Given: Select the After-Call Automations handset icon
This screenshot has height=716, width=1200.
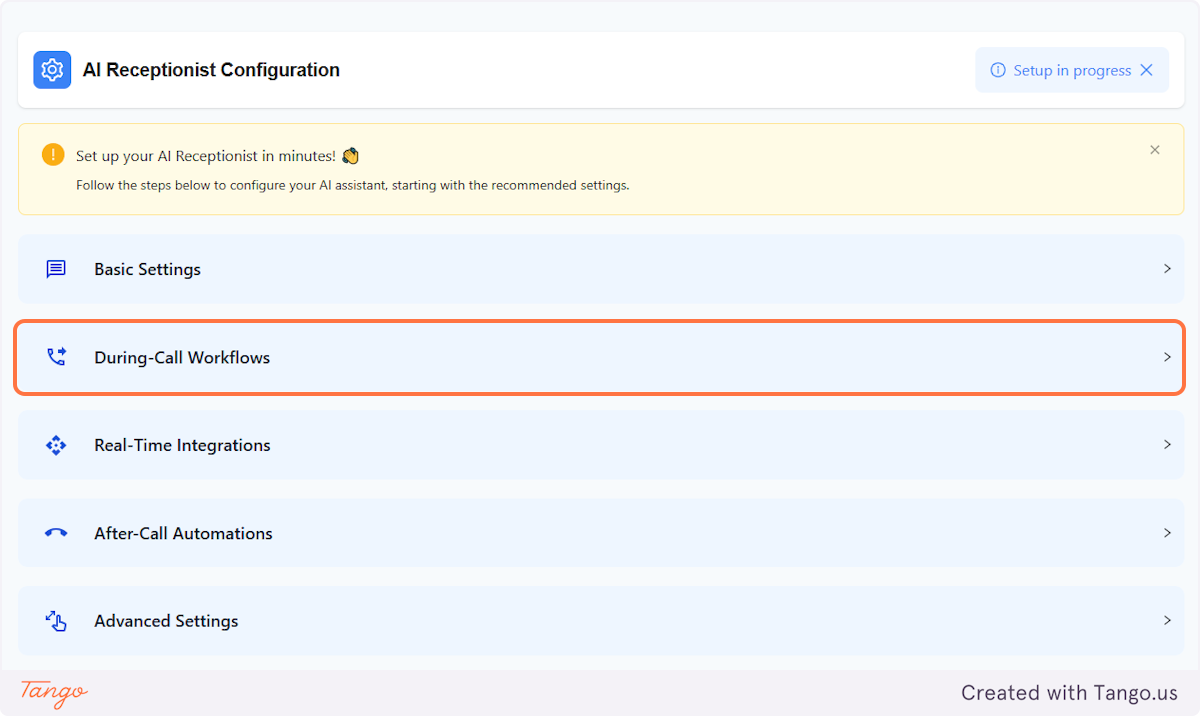Looking at the screenshot, I should point(57,532).
